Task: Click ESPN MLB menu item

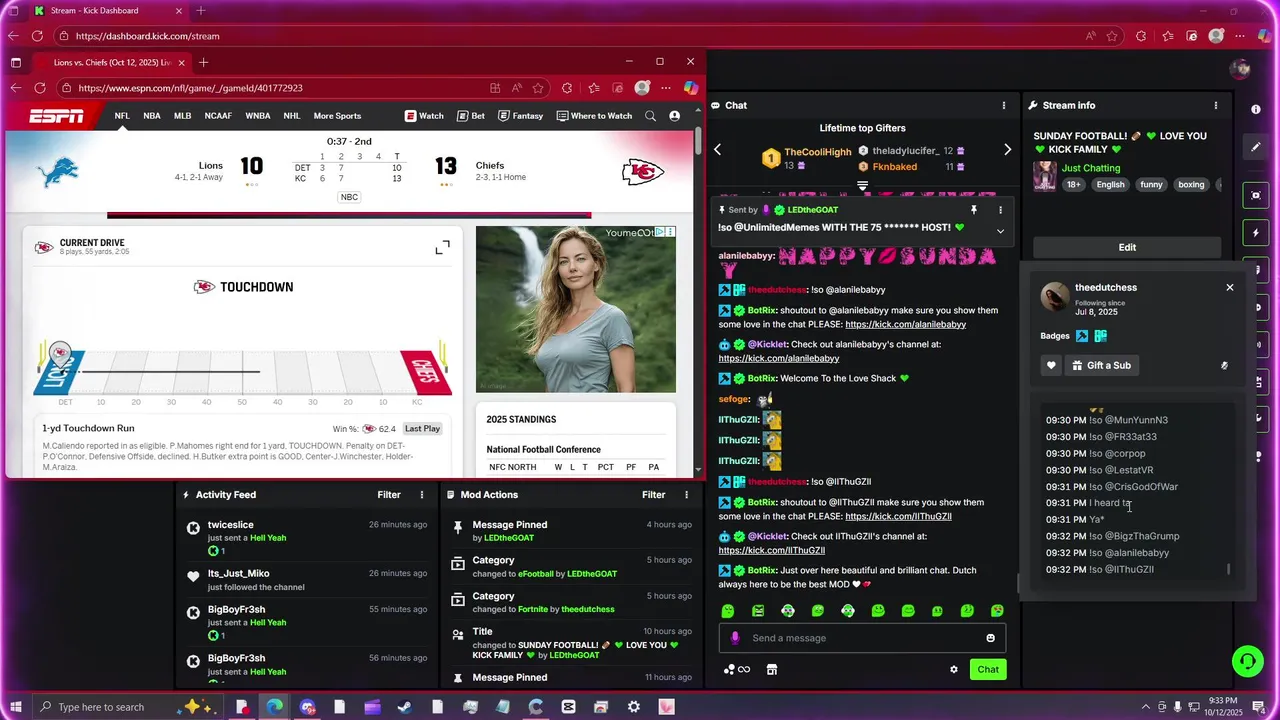Action: tap(183, 116)
